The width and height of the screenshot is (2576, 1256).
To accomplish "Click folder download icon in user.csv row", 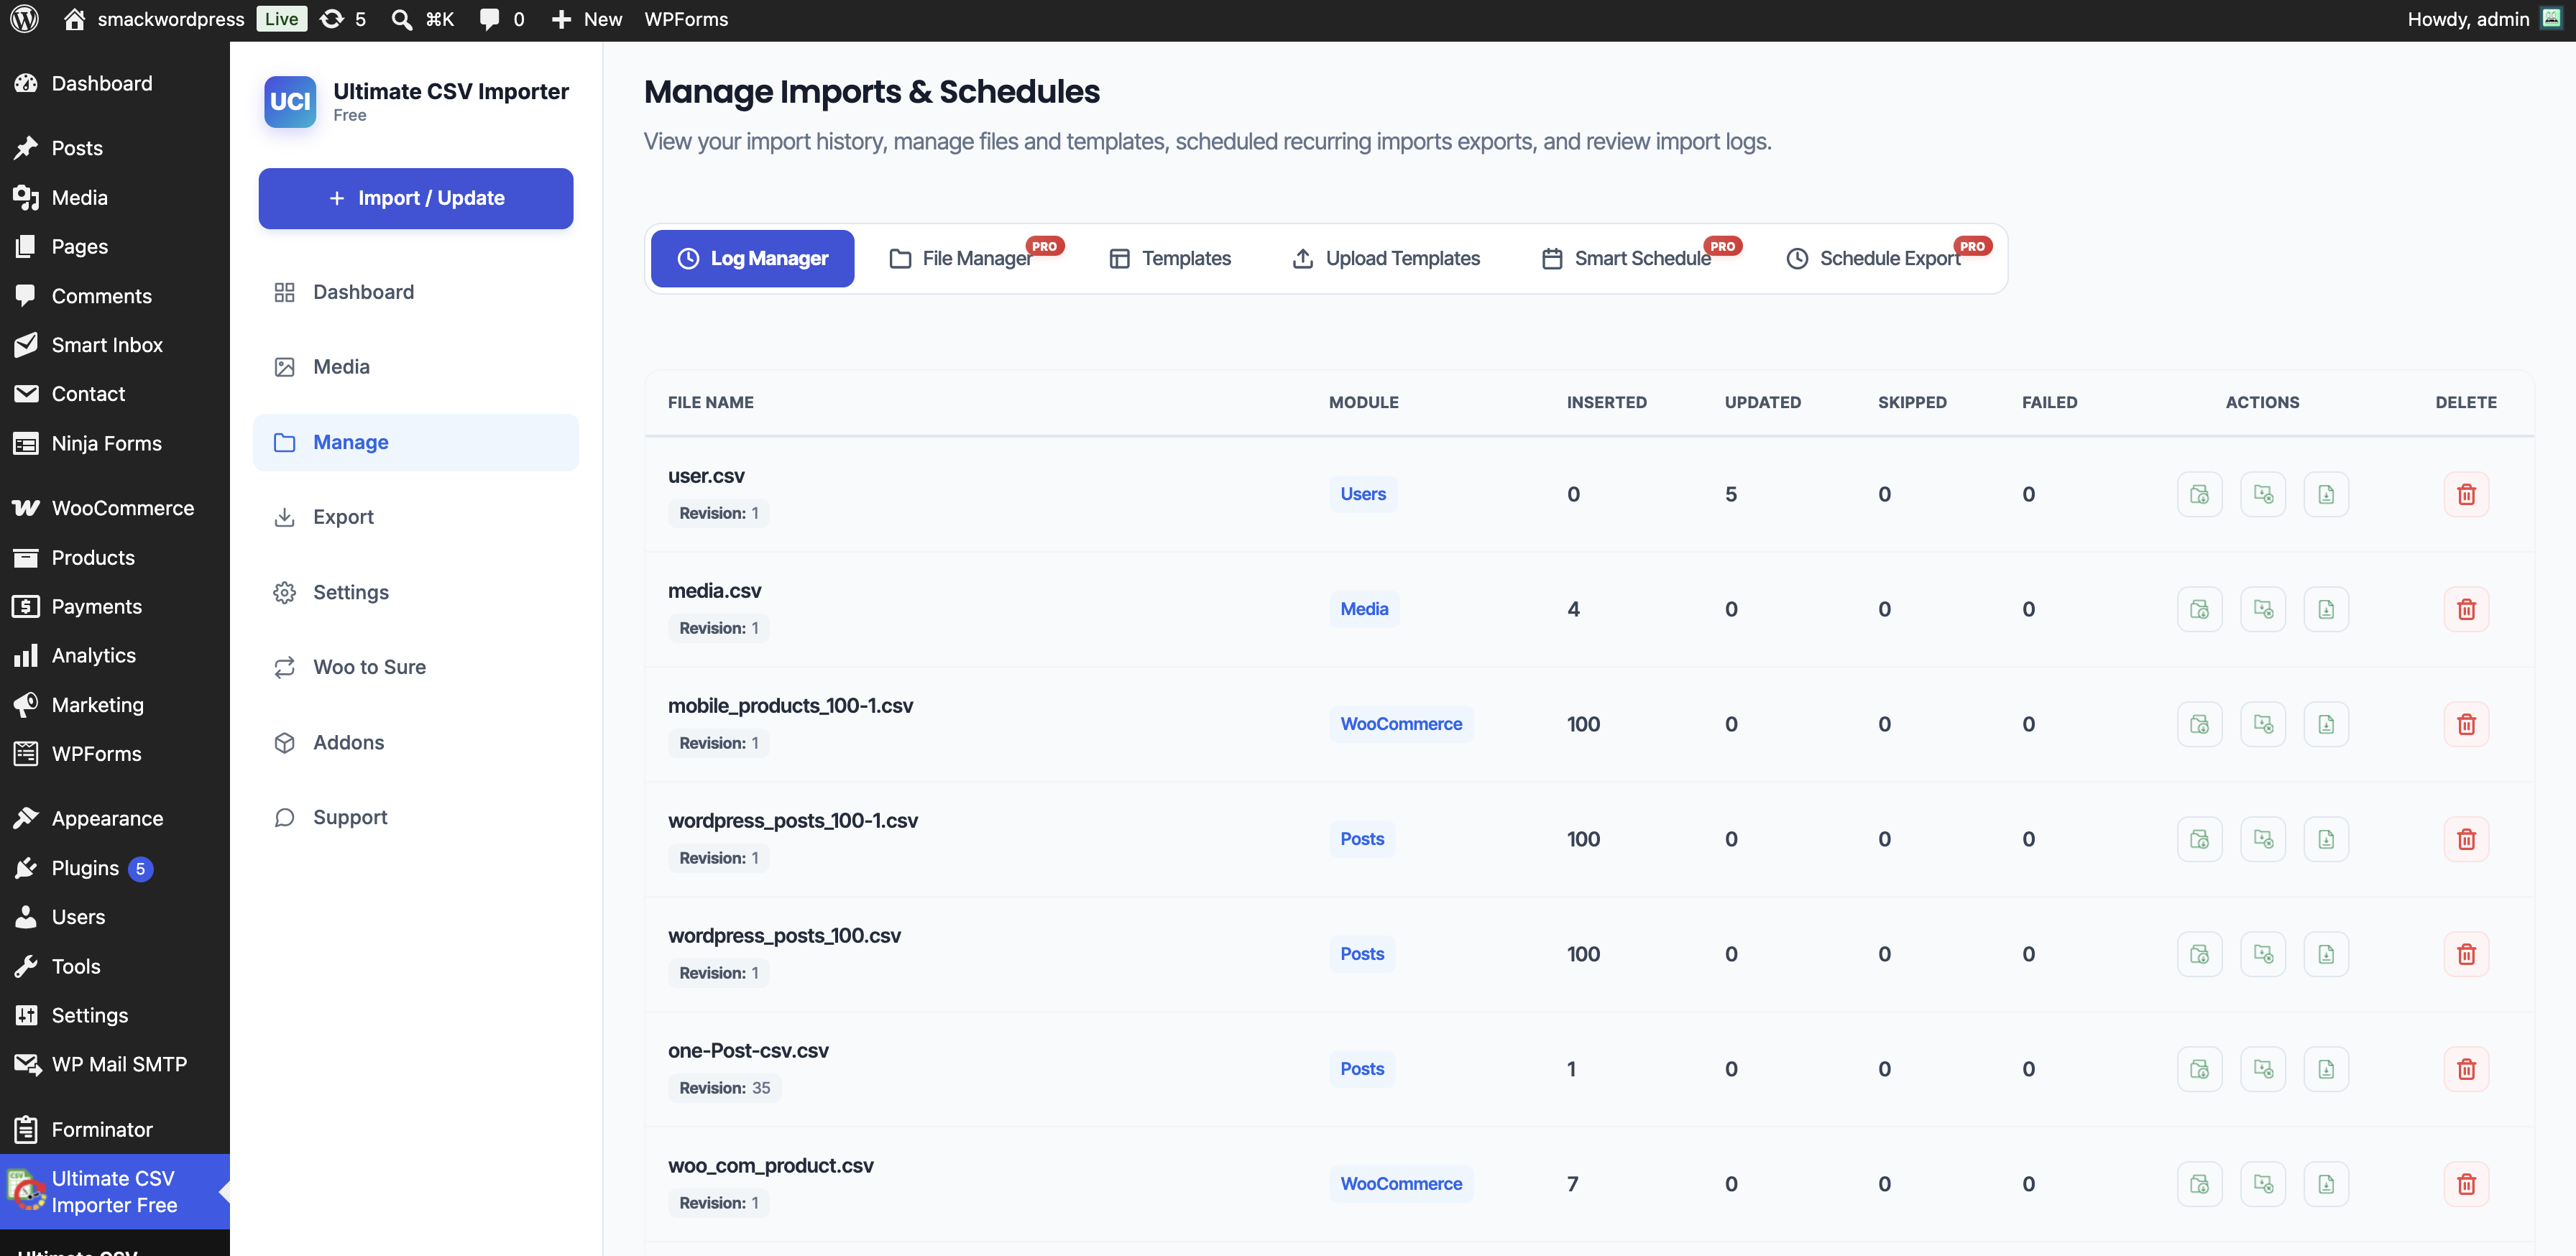I will pos(2199,494).
